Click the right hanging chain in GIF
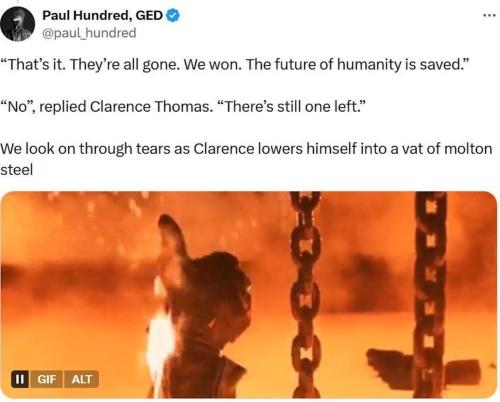Screen dimensions: 500x402 (430, 295)
